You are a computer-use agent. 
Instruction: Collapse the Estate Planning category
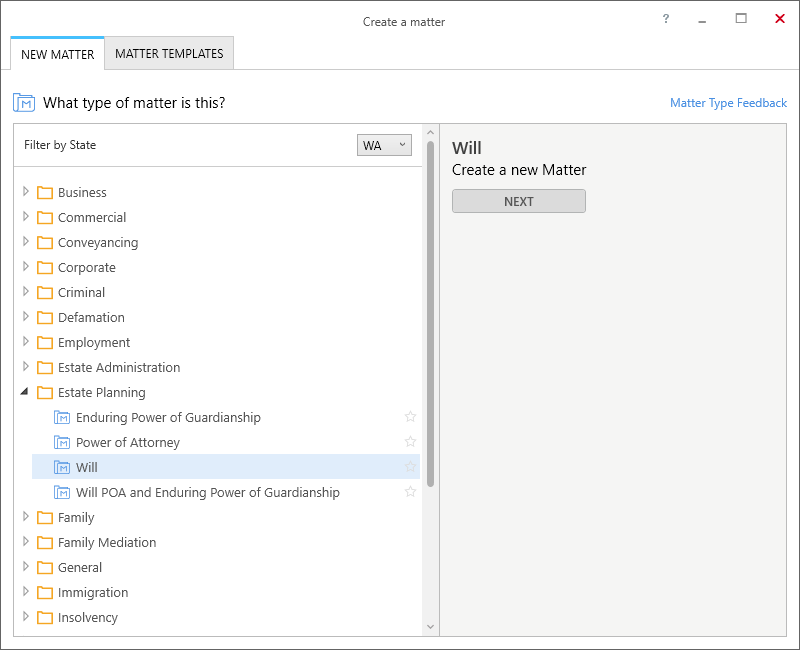coord(24,391)
